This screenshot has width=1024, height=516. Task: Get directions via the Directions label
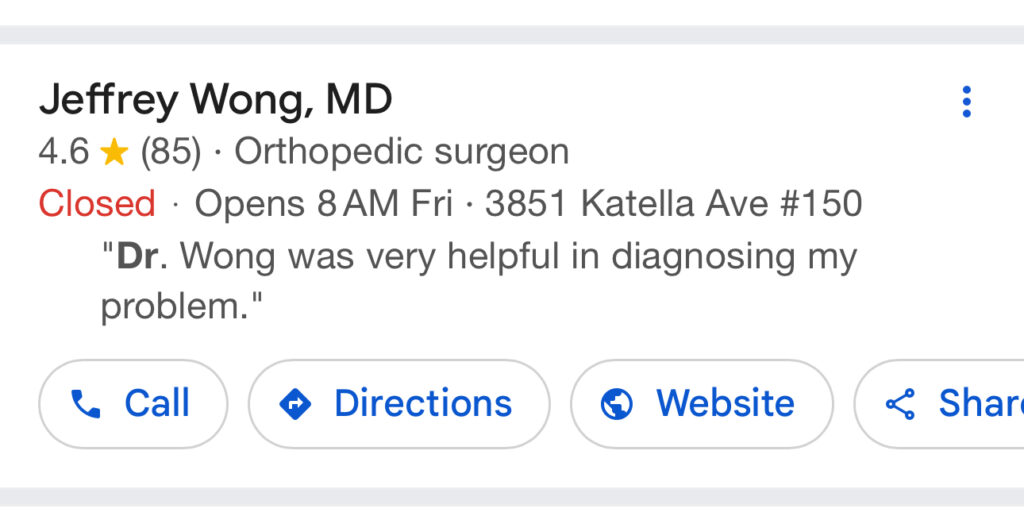click(422, 404)
